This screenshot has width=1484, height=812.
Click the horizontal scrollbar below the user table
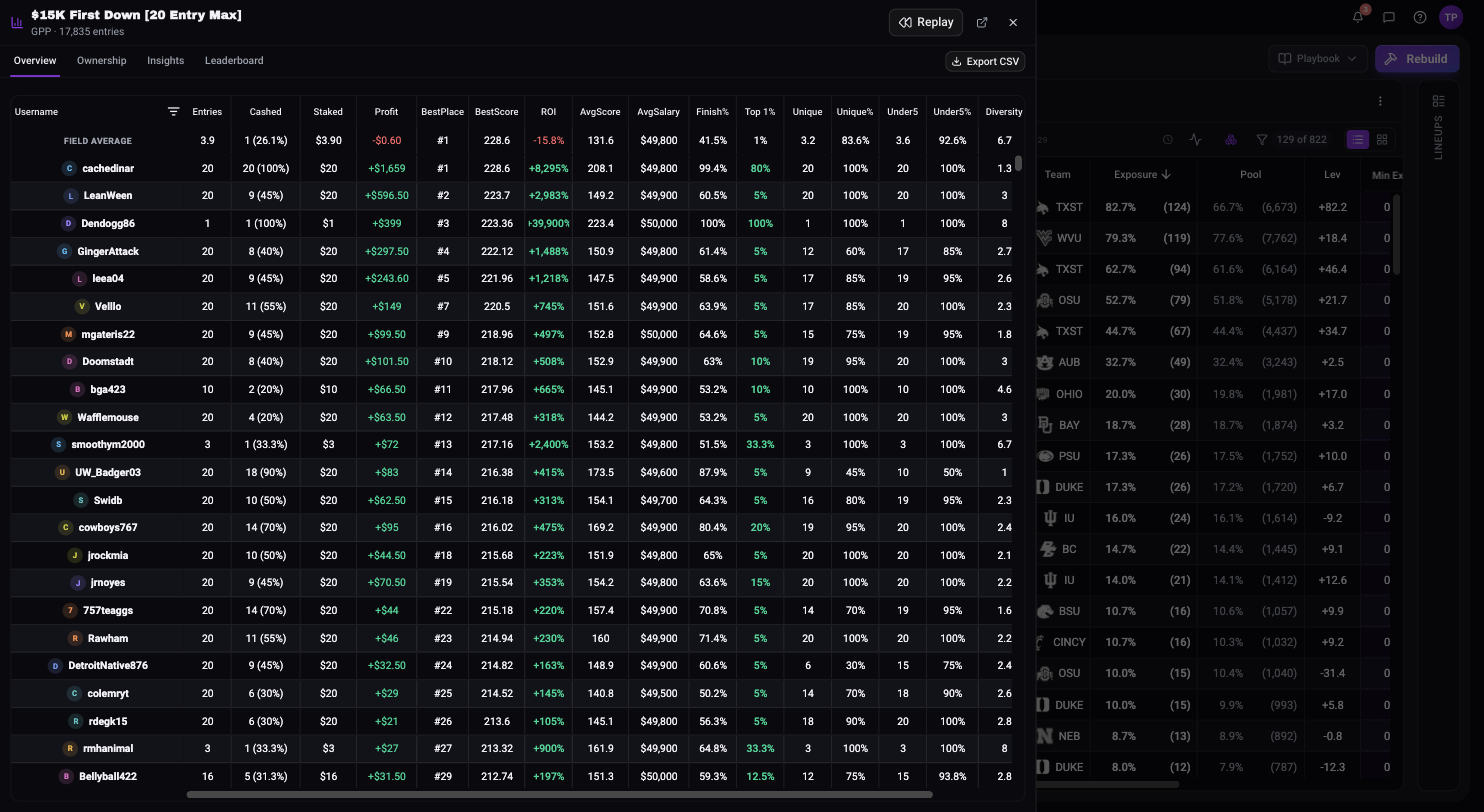click(x=560, y=795)
